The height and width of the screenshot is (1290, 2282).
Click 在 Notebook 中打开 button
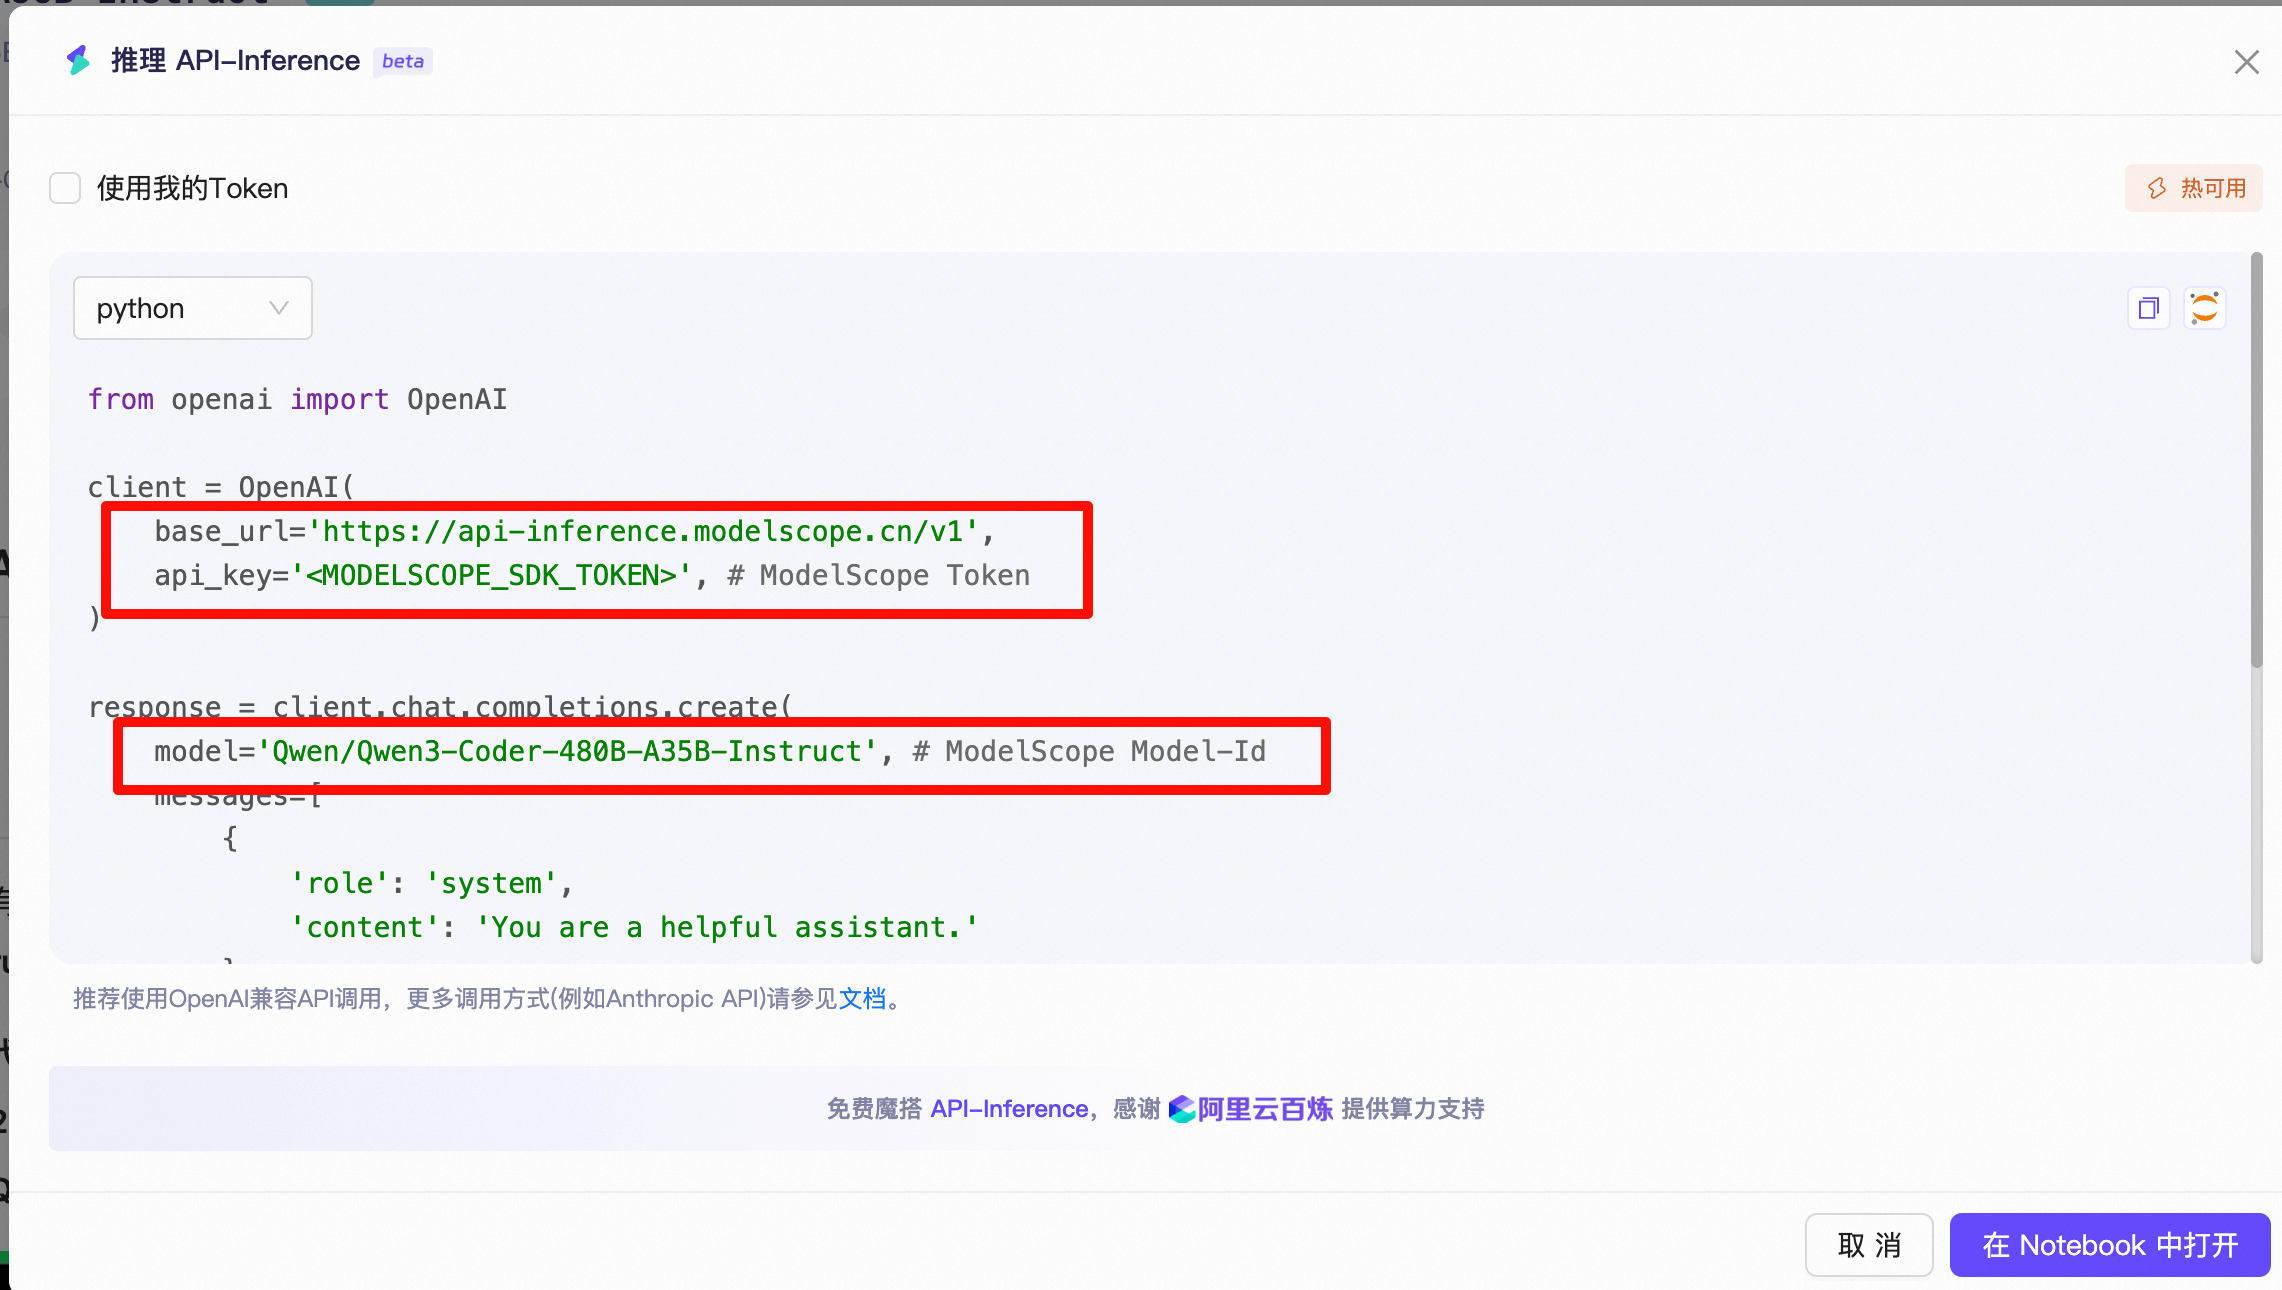tap(2109, 1245)
